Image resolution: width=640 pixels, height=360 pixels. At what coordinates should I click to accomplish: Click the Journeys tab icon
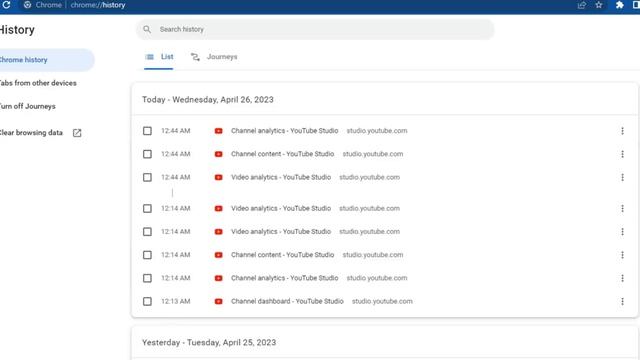pos(195,57)
